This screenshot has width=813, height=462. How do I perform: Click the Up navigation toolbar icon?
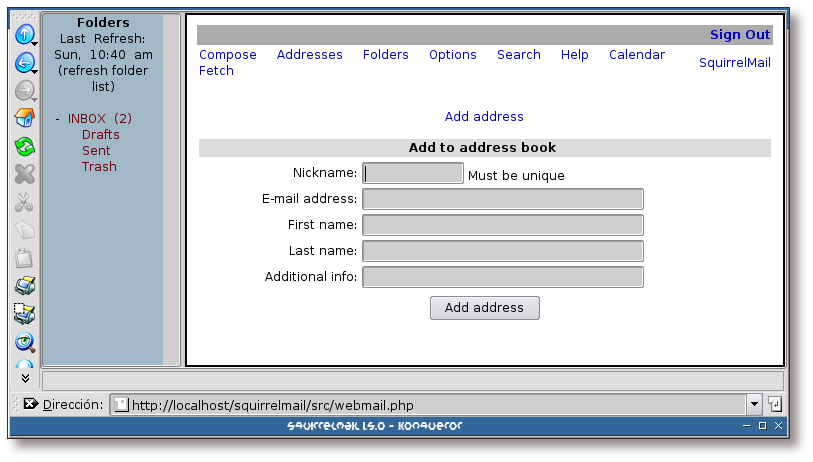24,35
